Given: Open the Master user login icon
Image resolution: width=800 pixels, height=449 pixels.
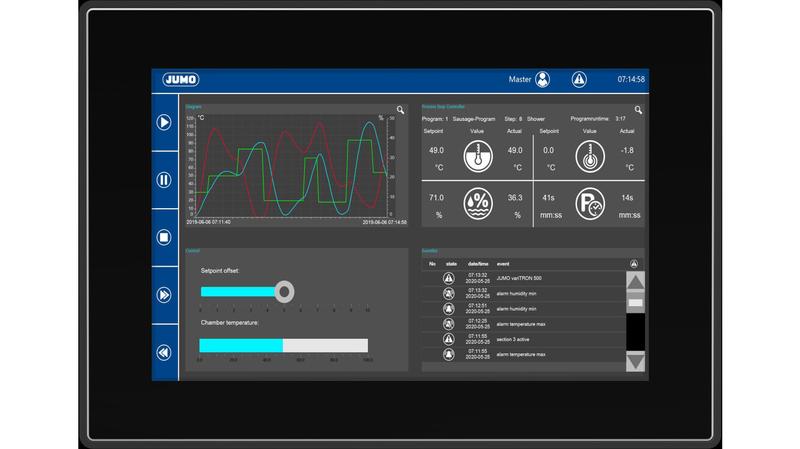Looking at the screenshot, I should [543, 79].
